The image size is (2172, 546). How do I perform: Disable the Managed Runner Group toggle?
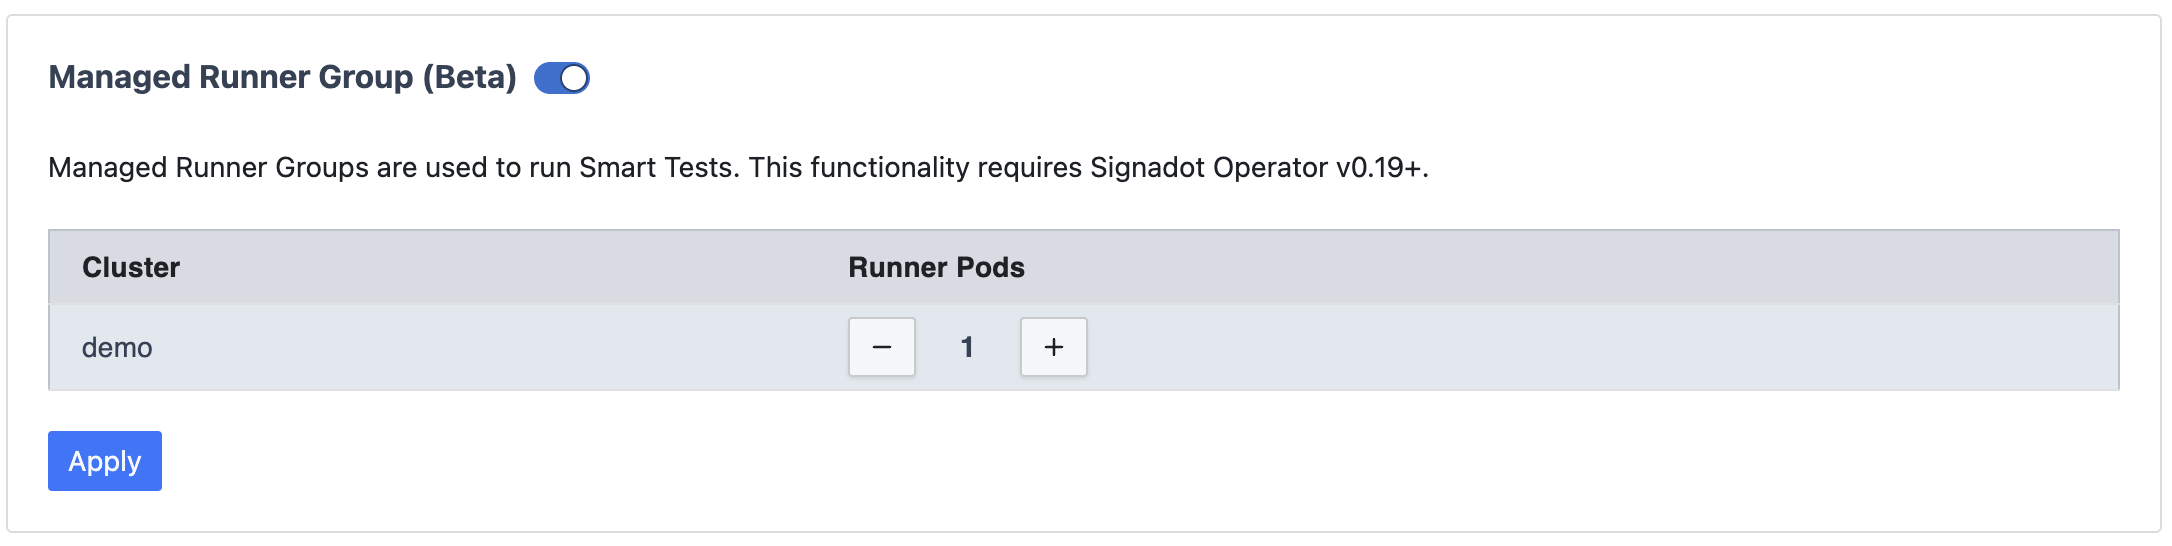point(561,78)
